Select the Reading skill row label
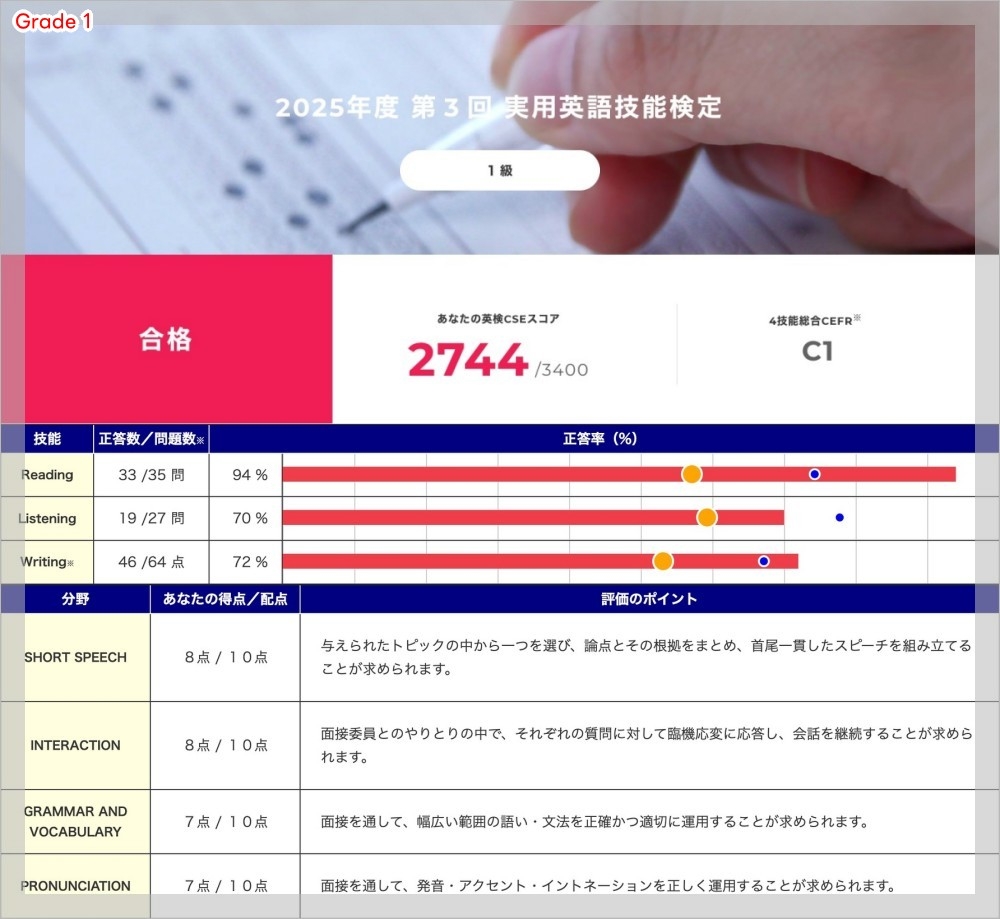 click(47, 475)
